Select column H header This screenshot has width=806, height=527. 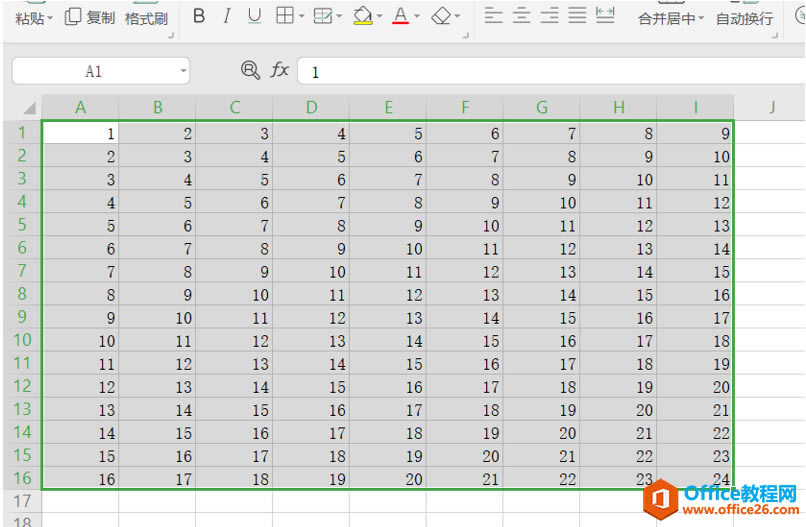[x=618, y=107]
